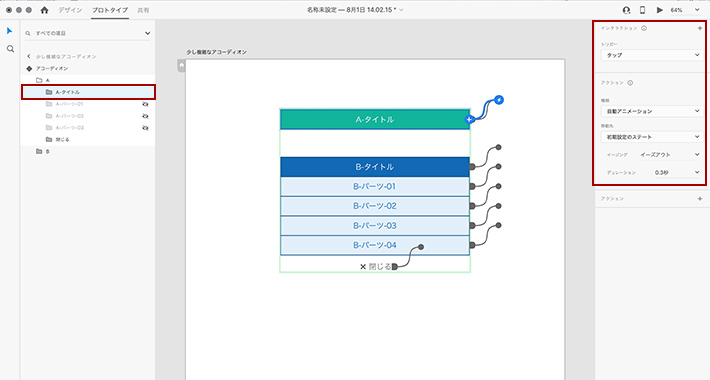Click the すべての項目 search field

click(x=88, y=34)
